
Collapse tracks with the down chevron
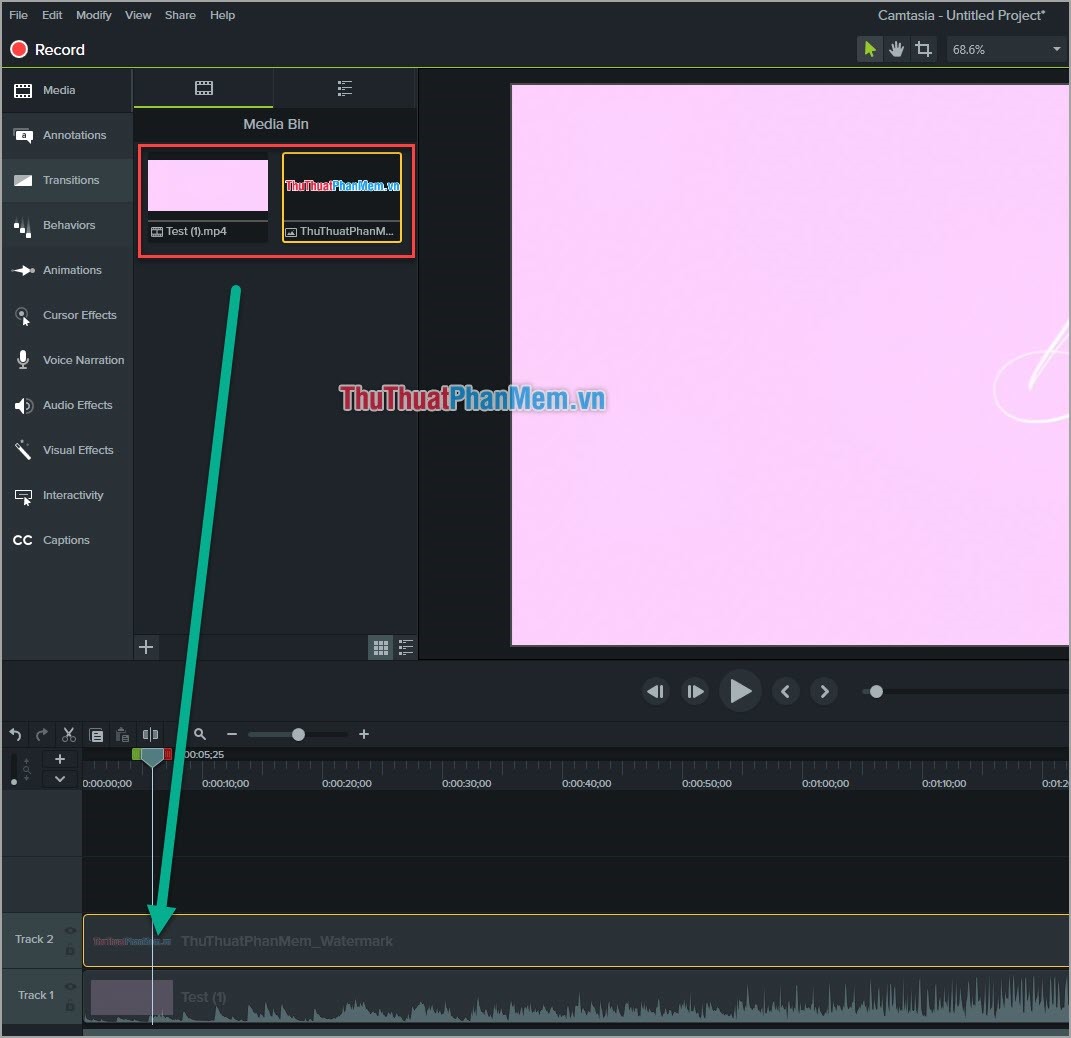click(x=59, y=778)
